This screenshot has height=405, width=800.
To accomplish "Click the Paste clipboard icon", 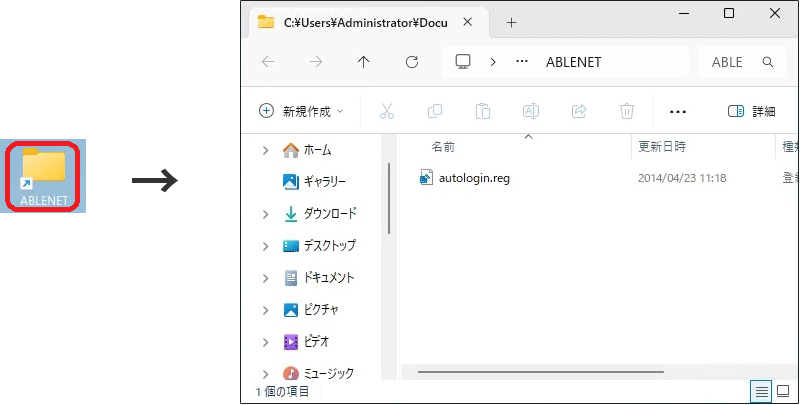I will point(483,111).
